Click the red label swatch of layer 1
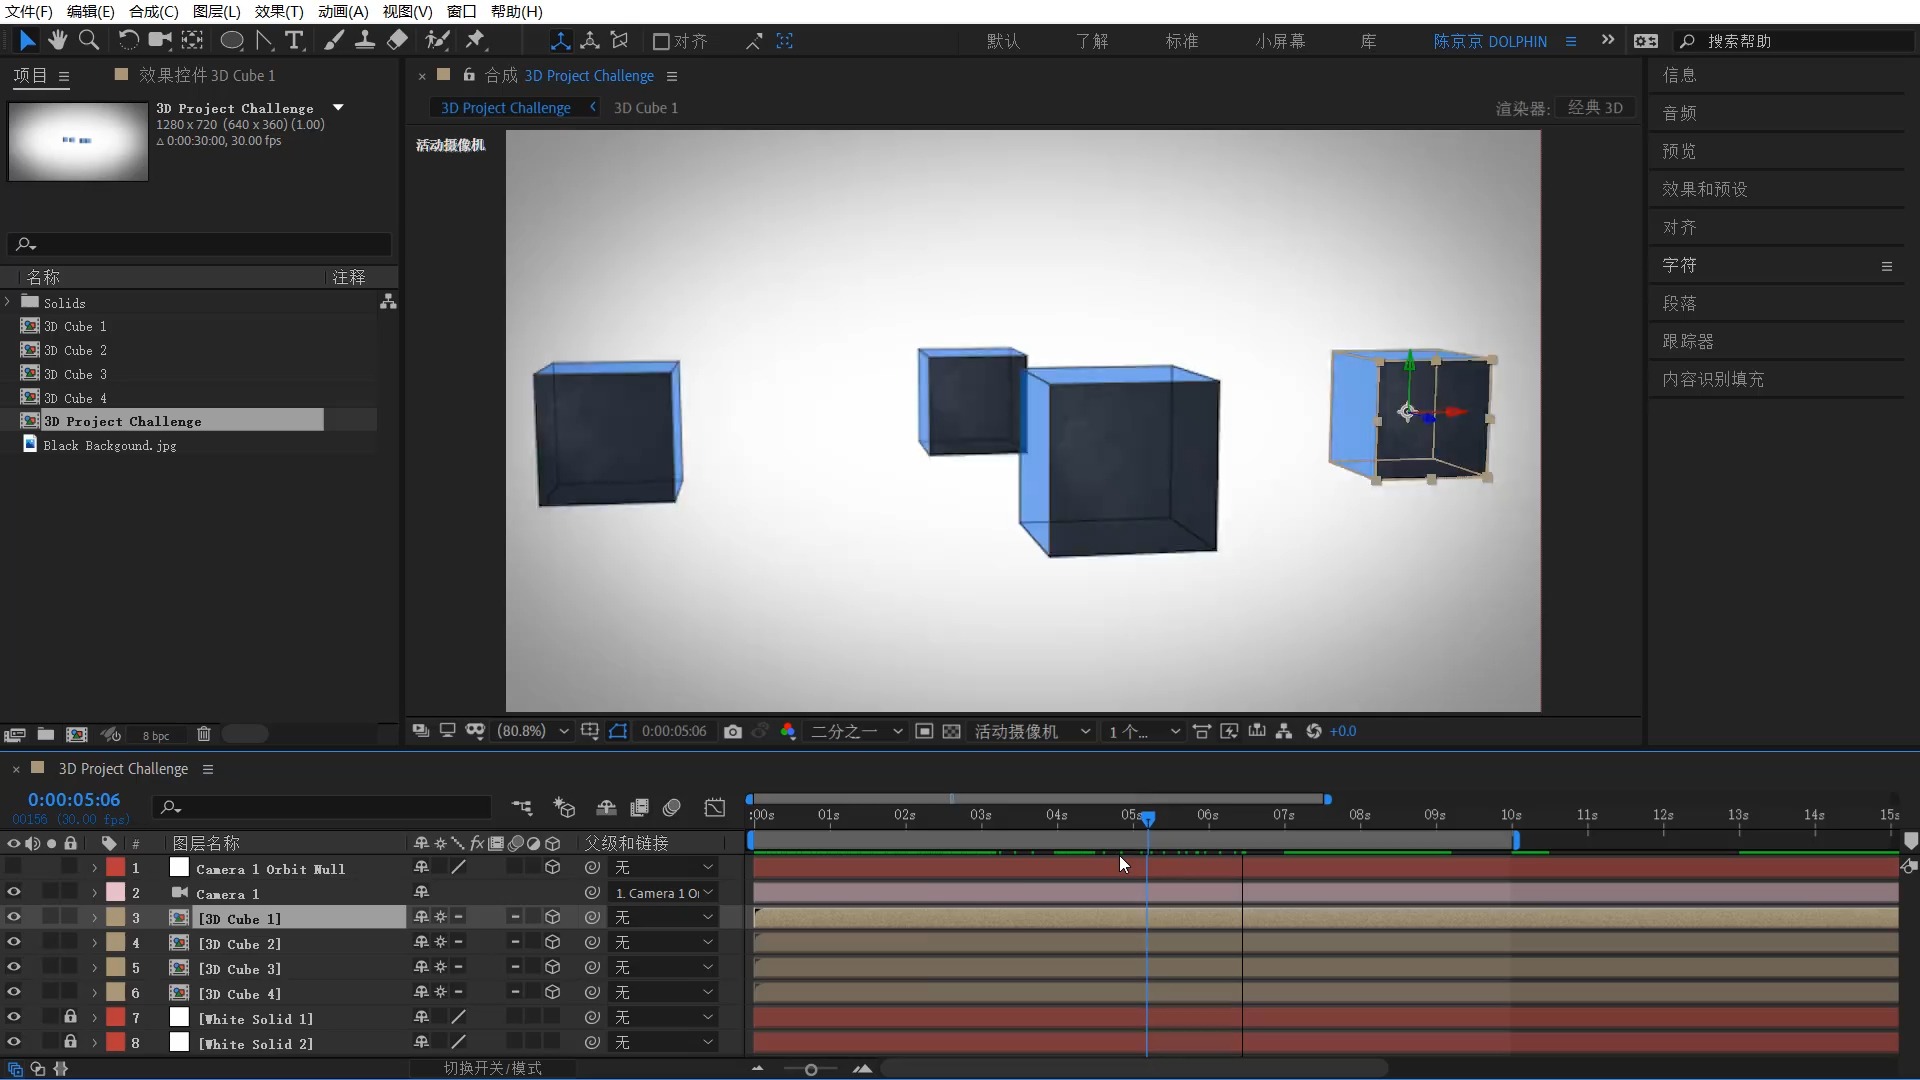This screenshot has height=1080, width=1920. click(116, 868)
